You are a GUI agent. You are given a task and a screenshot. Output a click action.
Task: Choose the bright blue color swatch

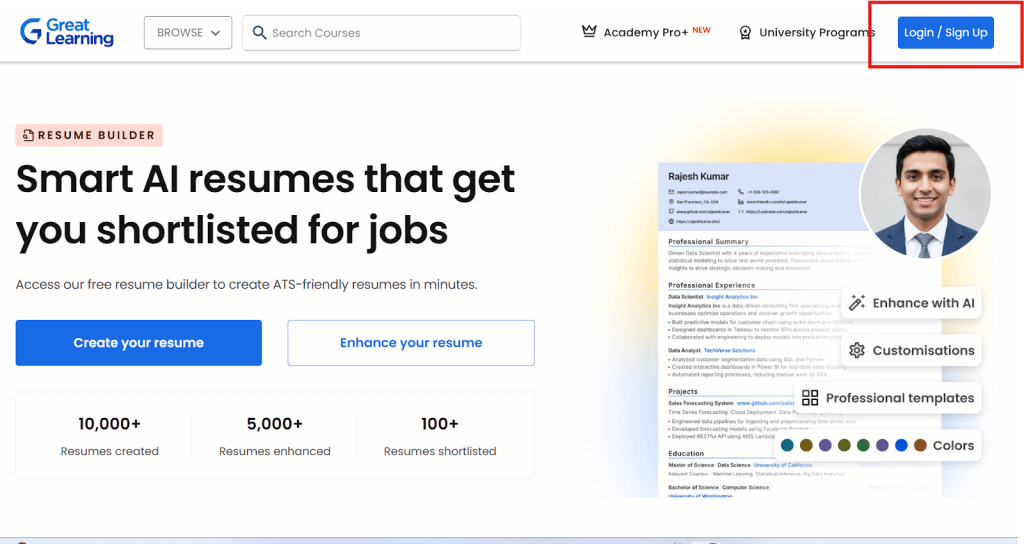901,445
